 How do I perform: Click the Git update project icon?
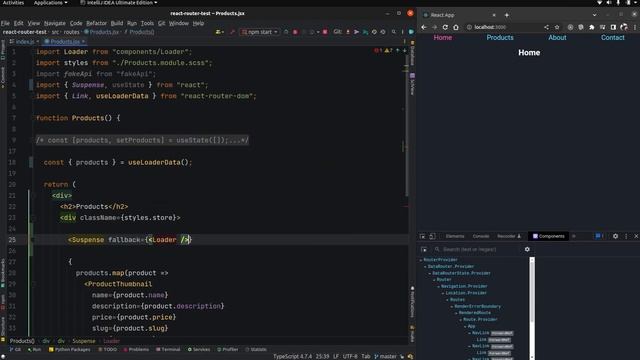pos(348,32)
